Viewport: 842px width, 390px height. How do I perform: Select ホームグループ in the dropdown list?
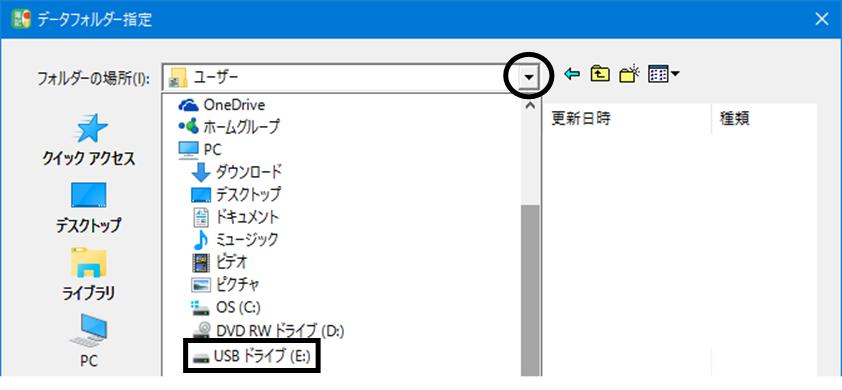tap(229, 127)
